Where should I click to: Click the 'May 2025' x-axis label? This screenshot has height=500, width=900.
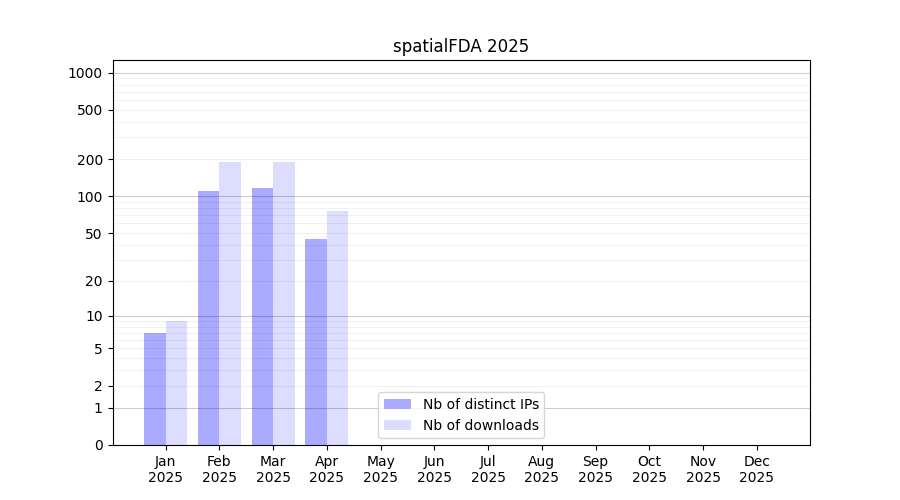(x=381, y=469)
